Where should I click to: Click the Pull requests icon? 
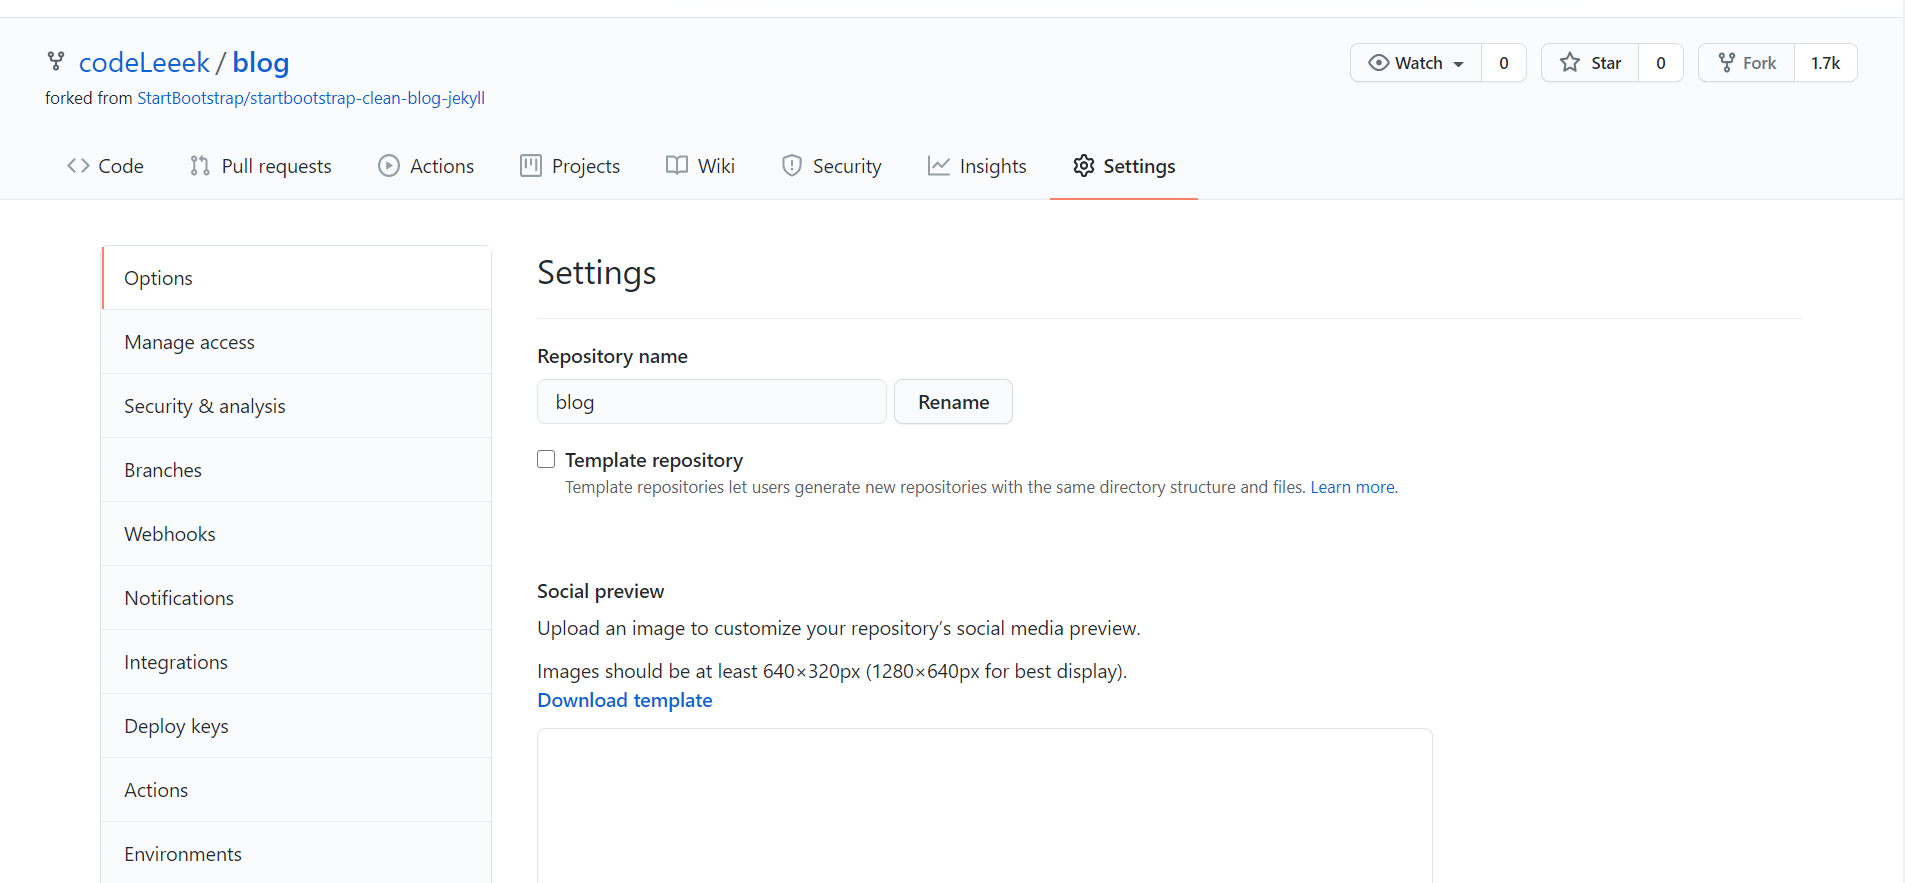200,166
